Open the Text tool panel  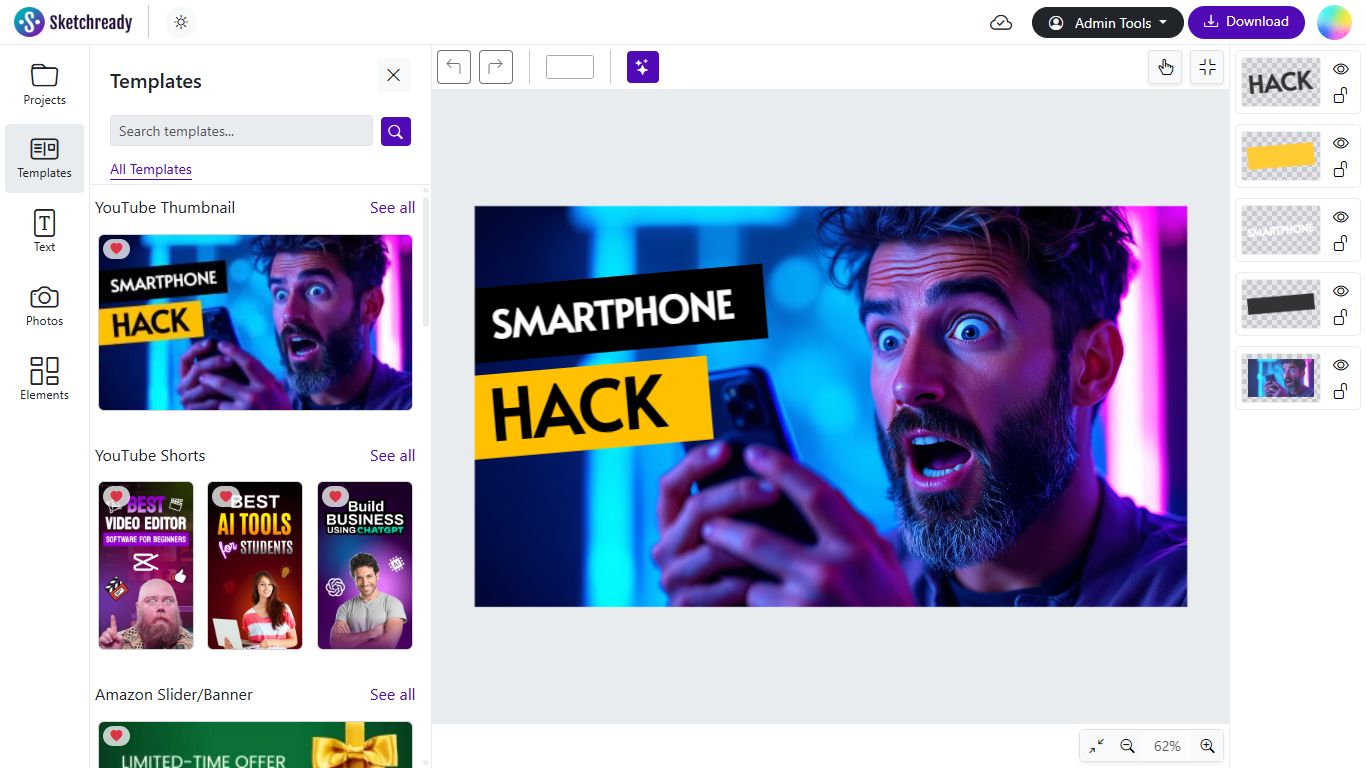click(x=45, y=232)
